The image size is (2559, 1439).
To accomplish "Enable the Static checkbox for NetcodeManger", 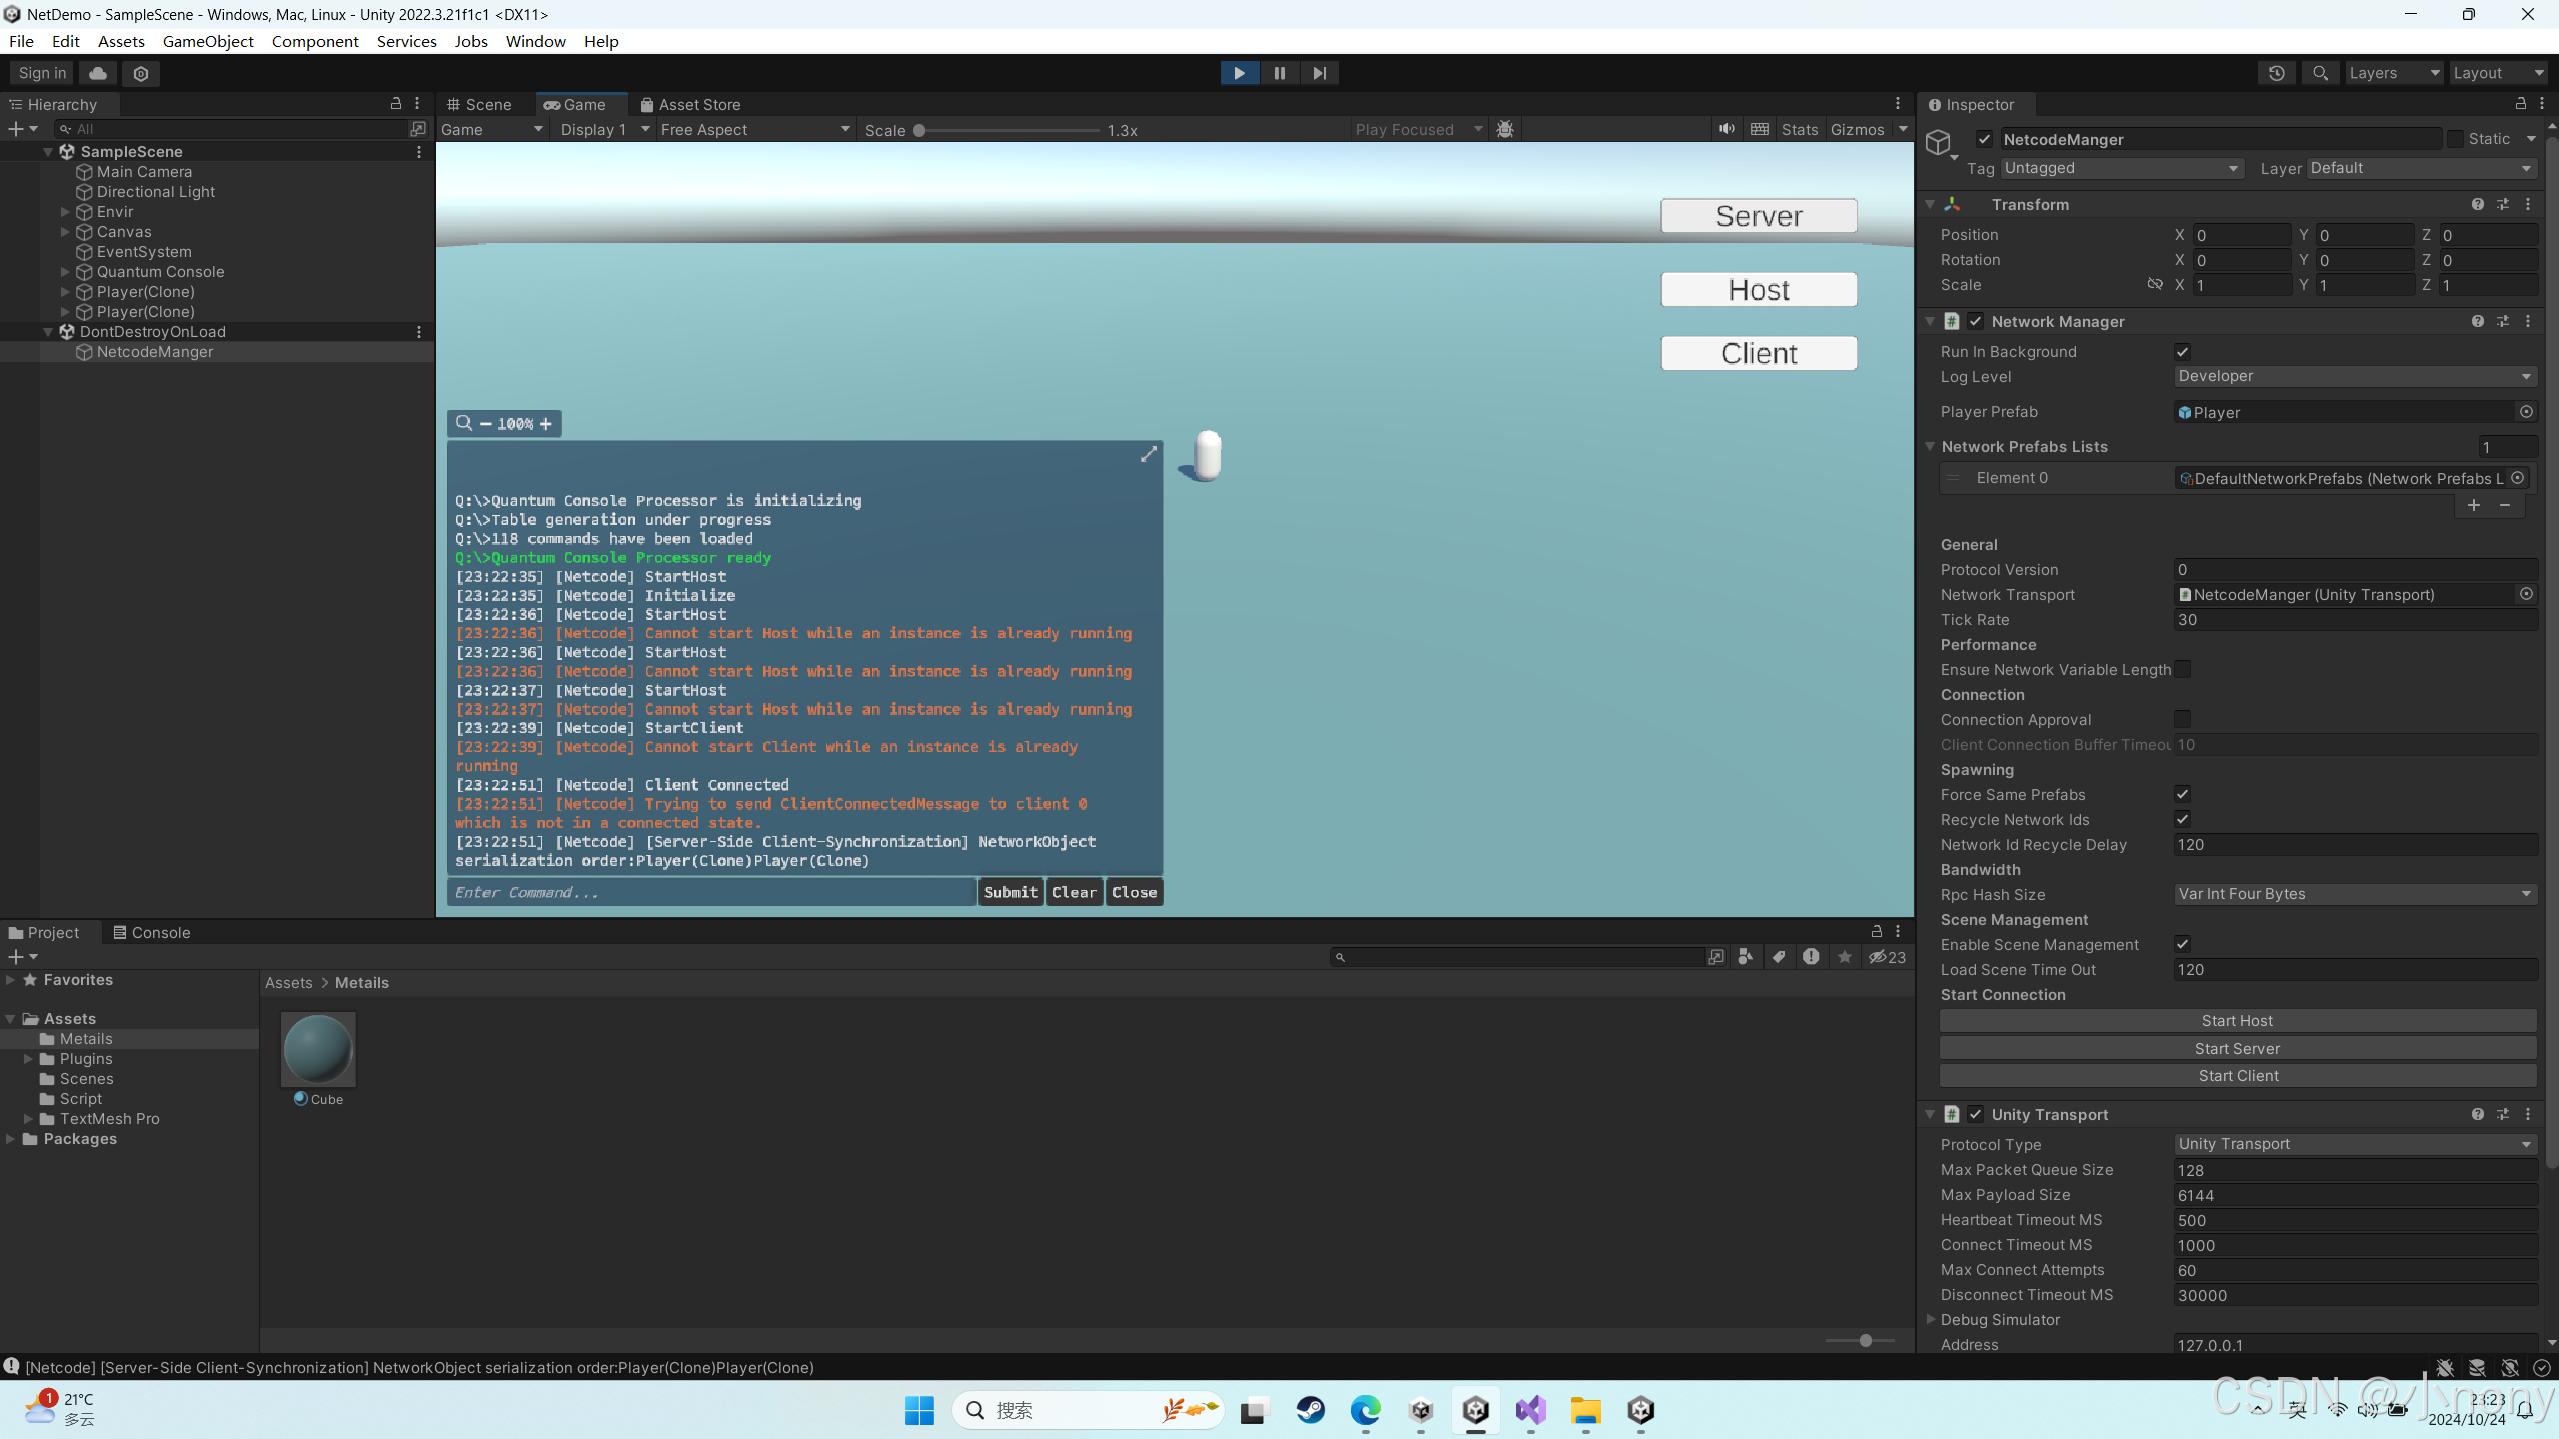I will tap(2457, 138).
